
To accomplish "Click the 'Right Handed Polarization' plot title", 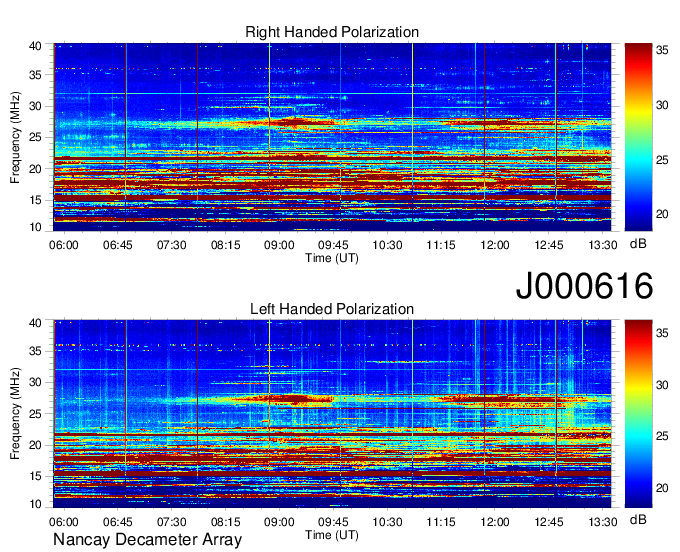I will 332,32.
